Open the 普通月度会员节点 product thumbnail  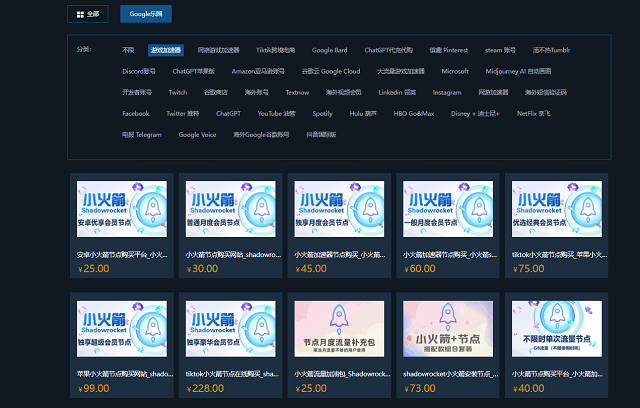click(x=229, y=209)
